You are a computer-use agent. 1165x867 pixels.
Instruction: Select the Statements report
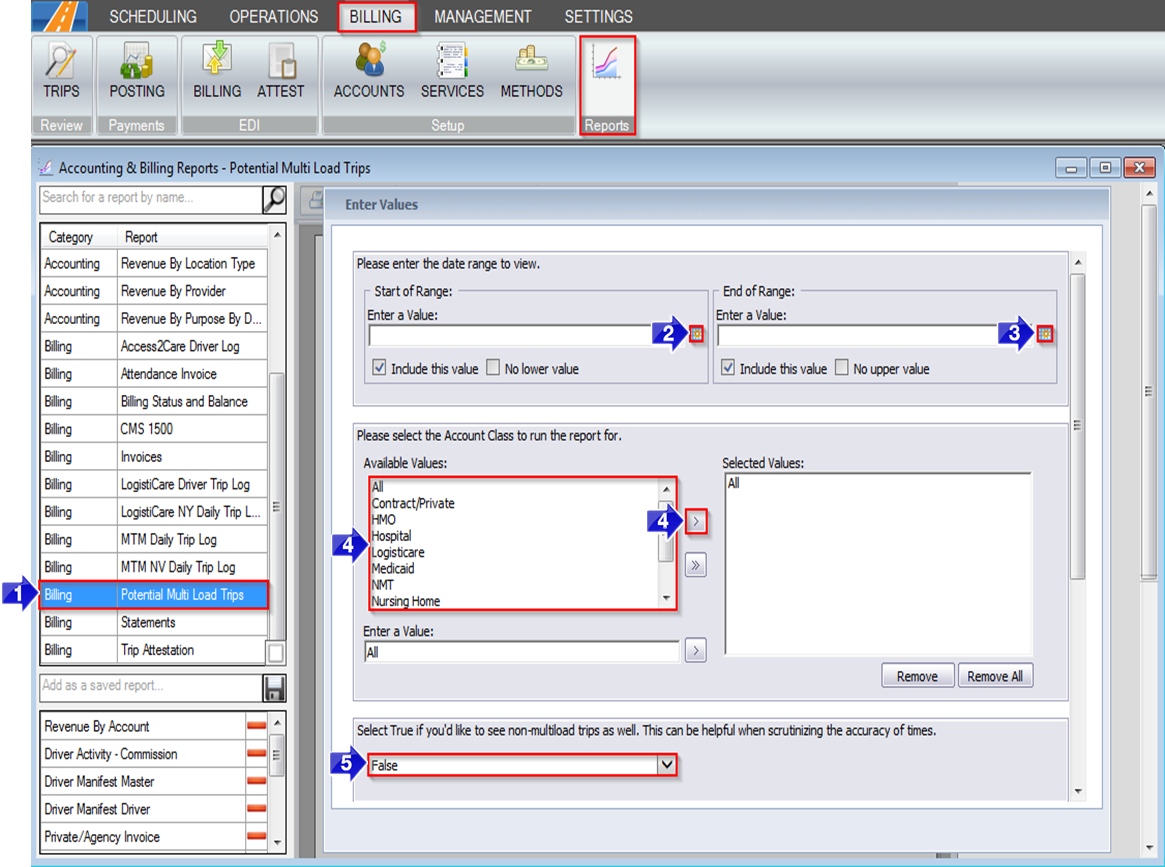[x=154, y=623]
